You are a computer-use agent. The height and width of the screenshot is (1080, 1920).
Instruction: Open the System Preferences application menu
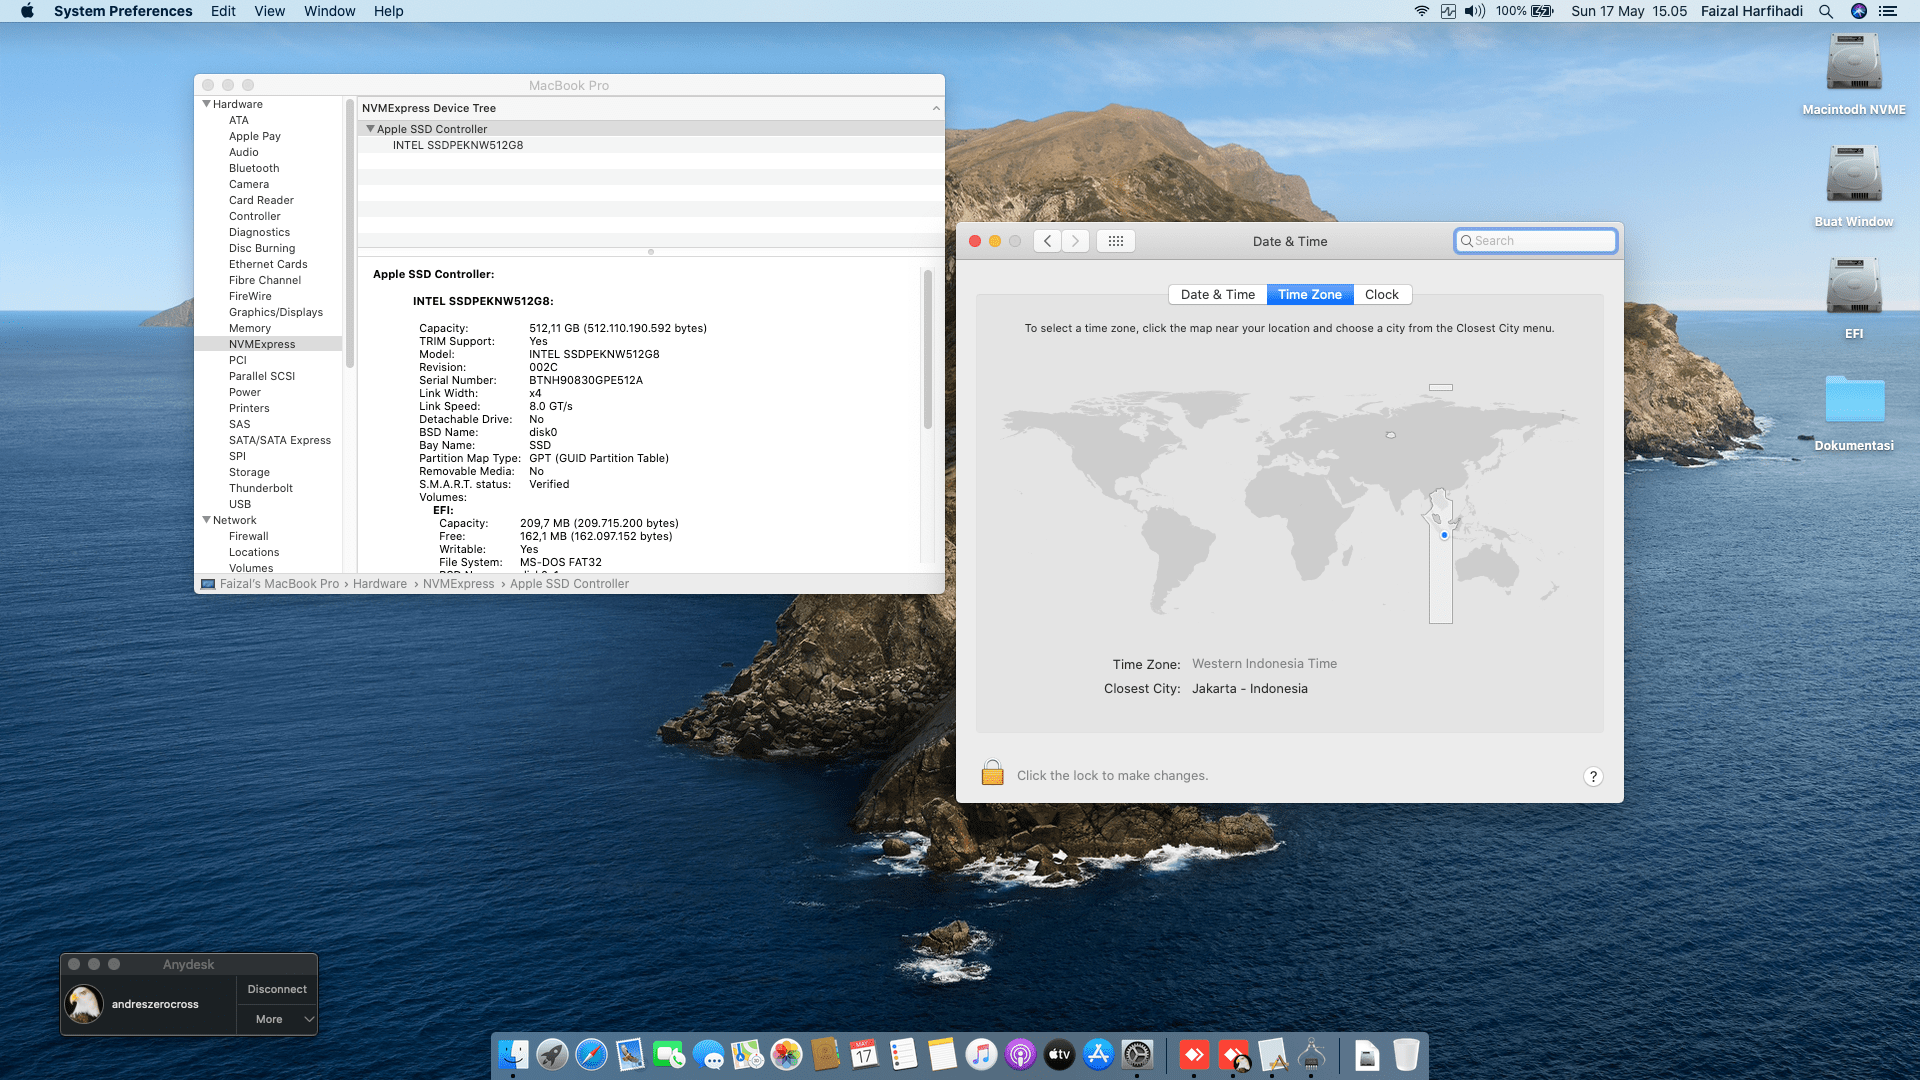pos(123,11)
